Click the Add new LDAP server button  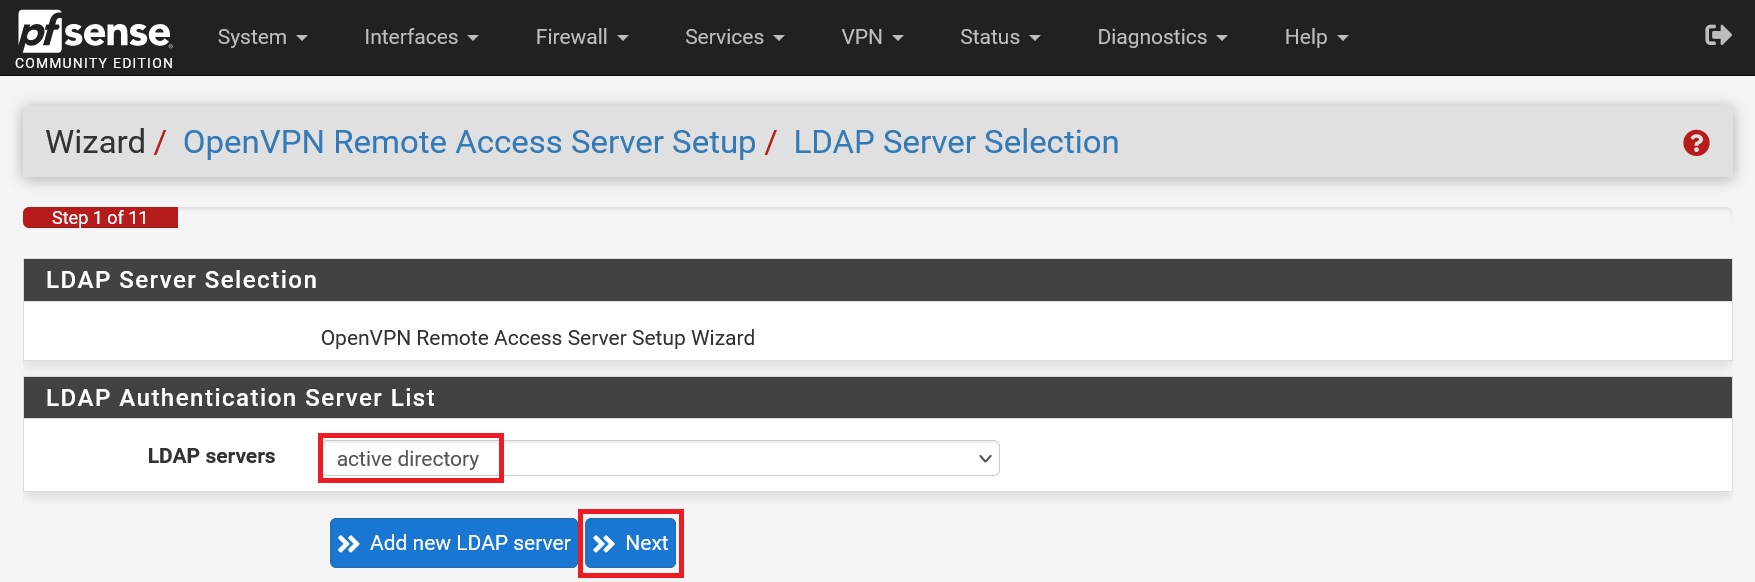pyautogui.click(x=454, y=543)
